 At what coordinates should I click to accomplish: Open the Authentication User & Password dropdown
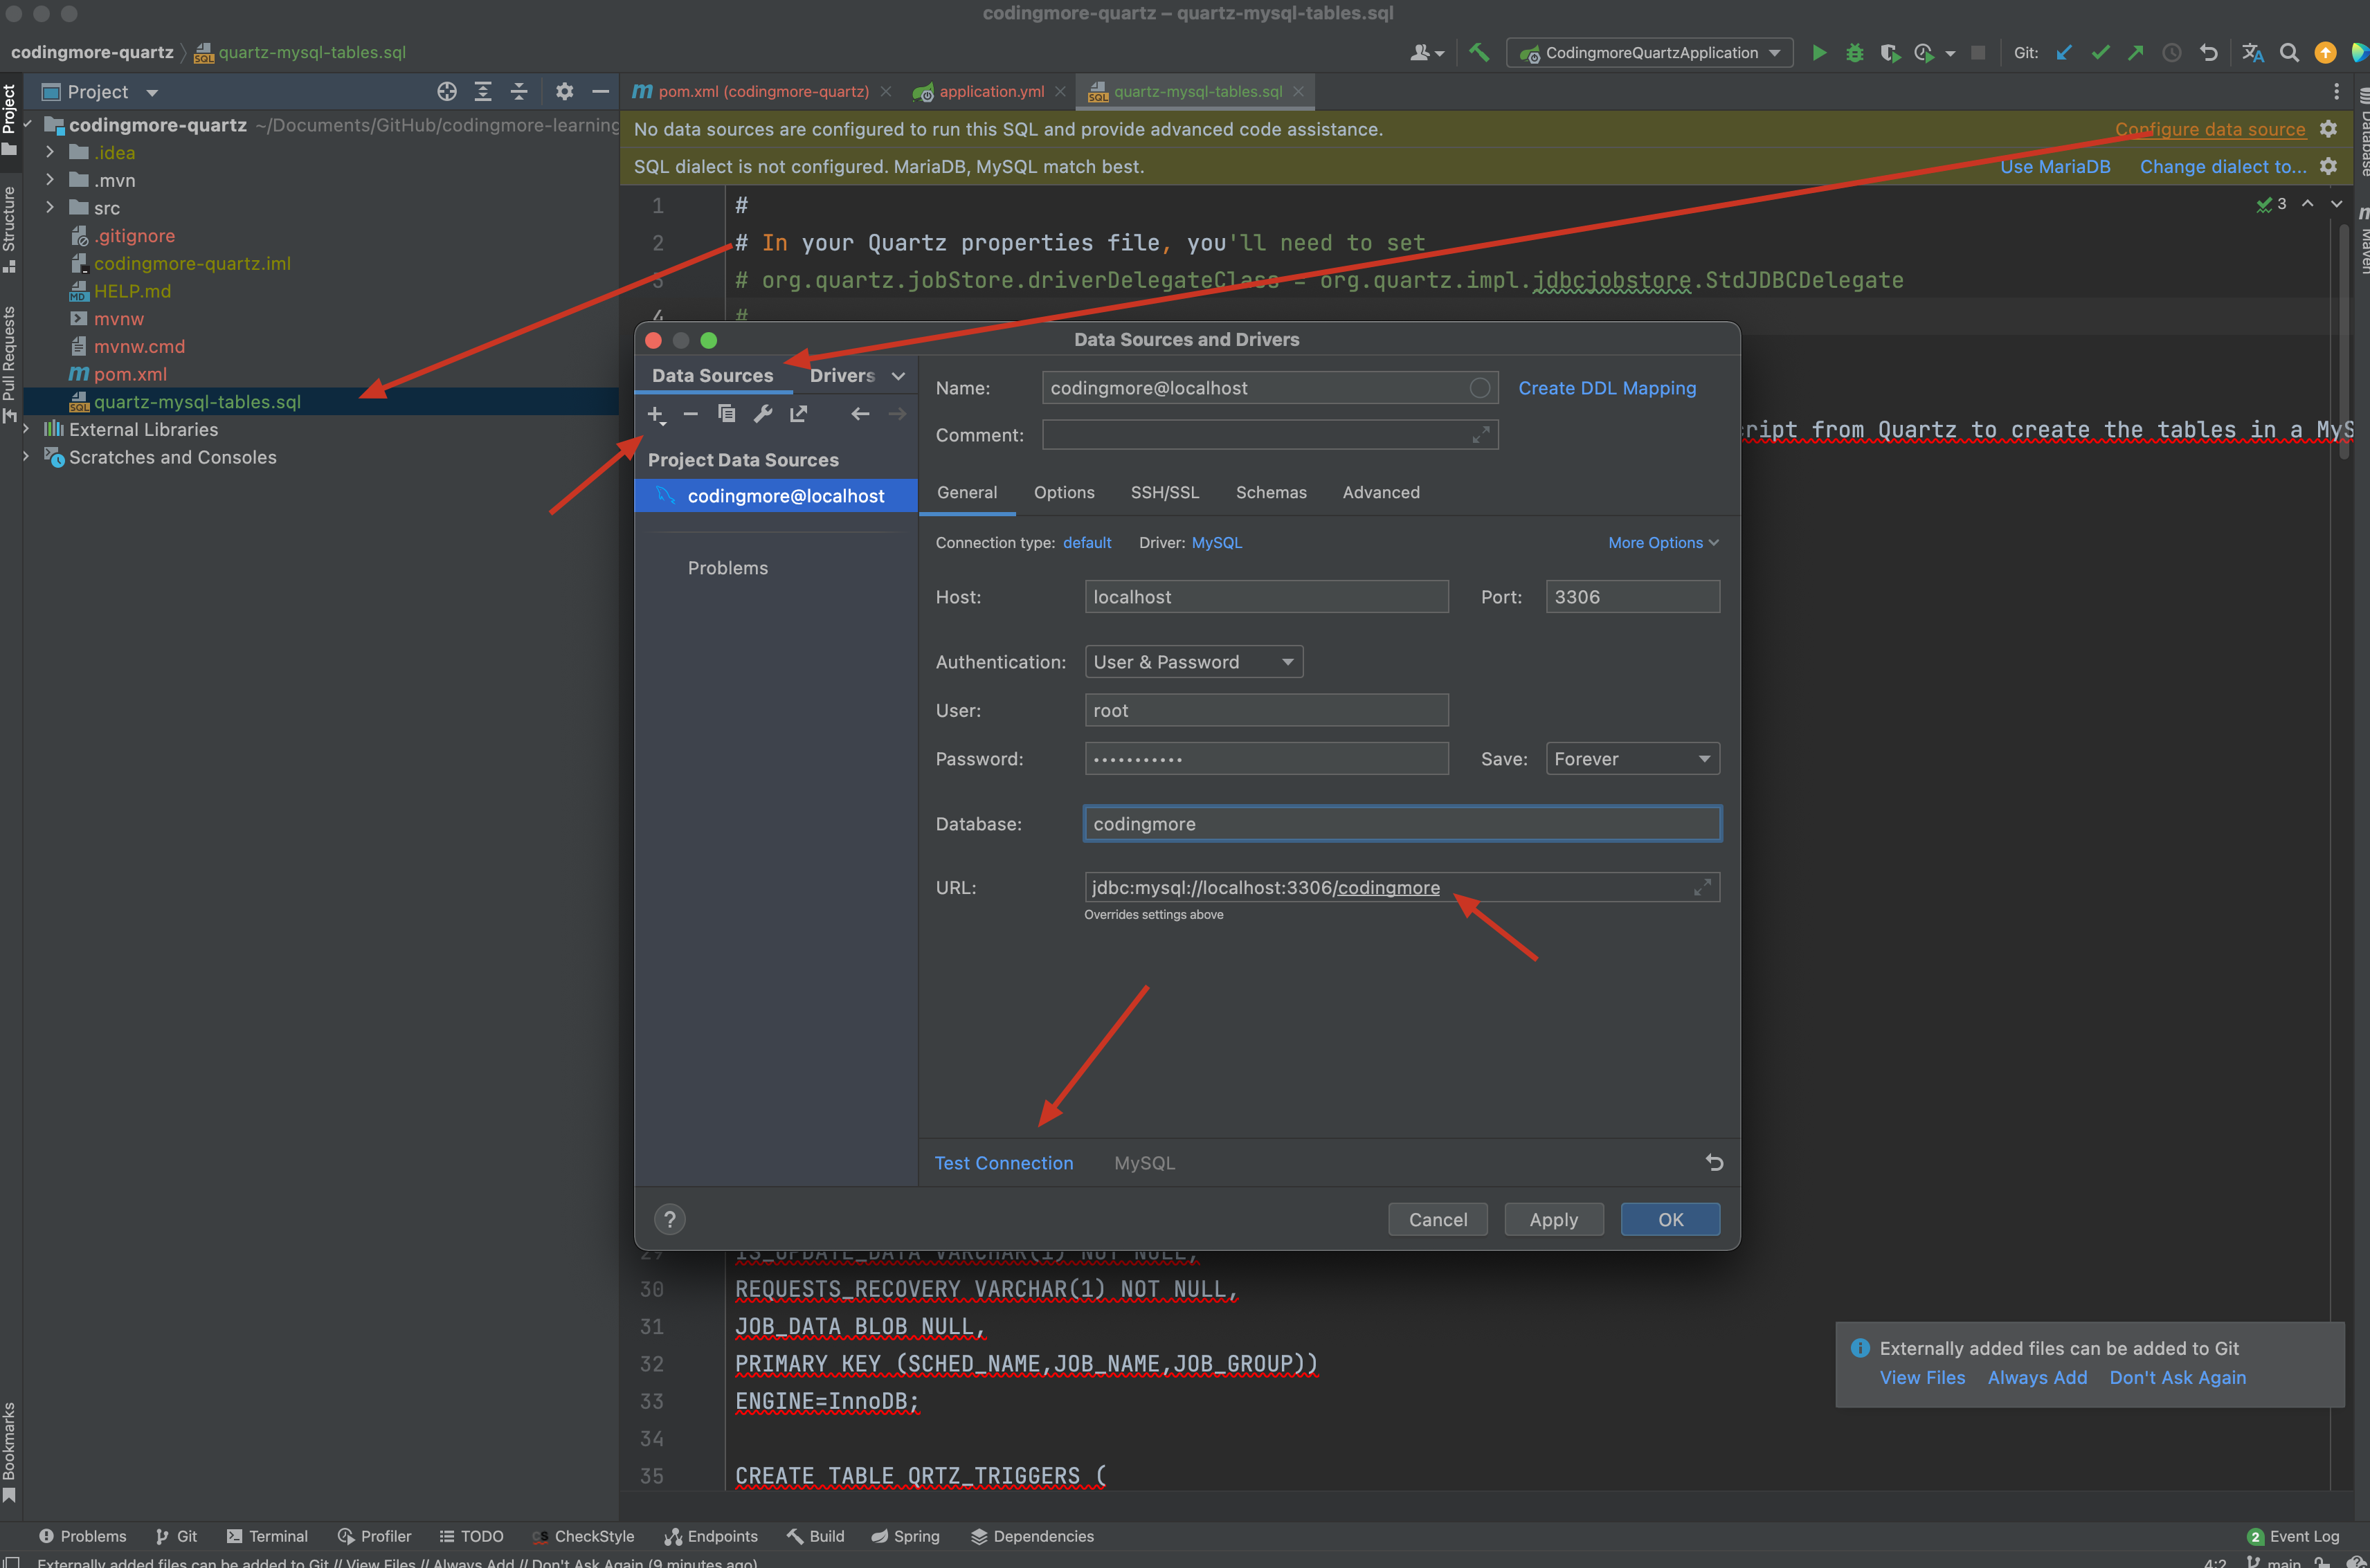[1193, 662]
